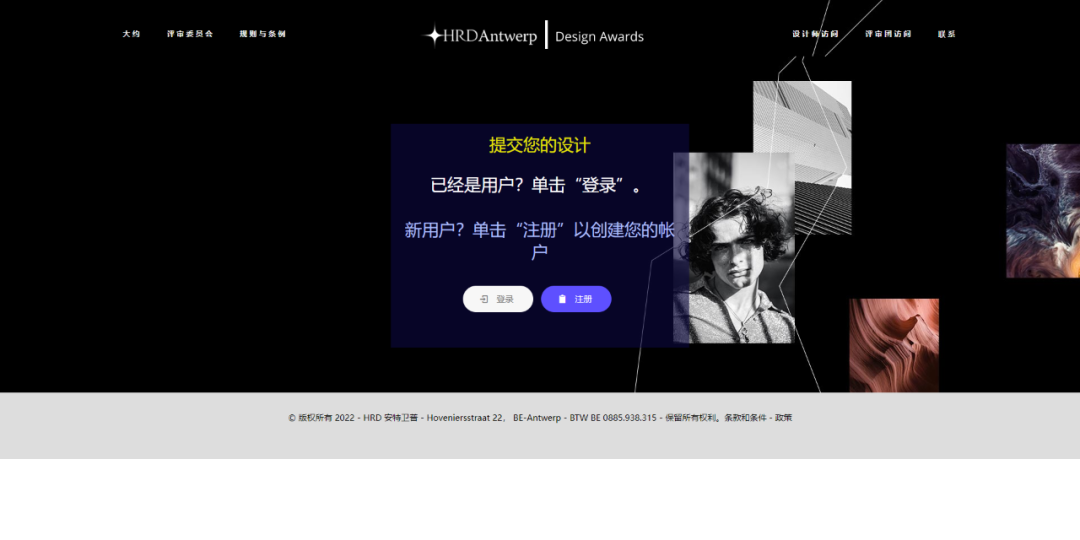Click the HRD Antwerp Design Awards logo
Image resolution: width=1080 pixels, height=540 pixels.
[533, 35]
